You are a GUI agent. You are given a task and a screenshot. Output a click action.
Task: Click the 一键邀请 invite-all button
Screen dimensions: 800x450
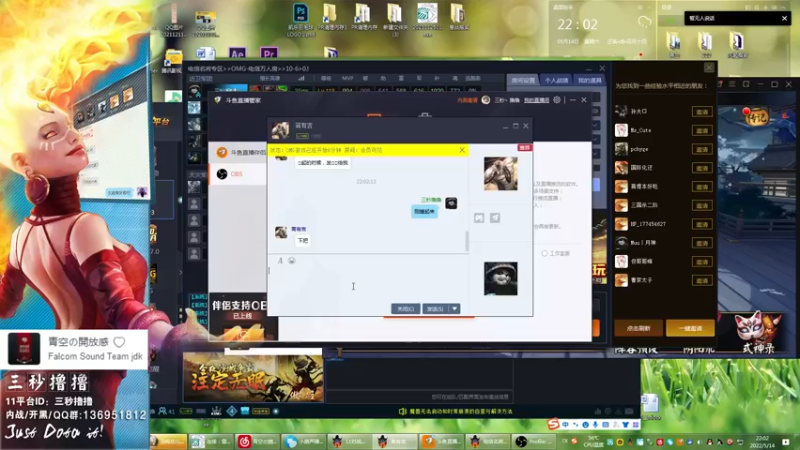coord(690,328)
